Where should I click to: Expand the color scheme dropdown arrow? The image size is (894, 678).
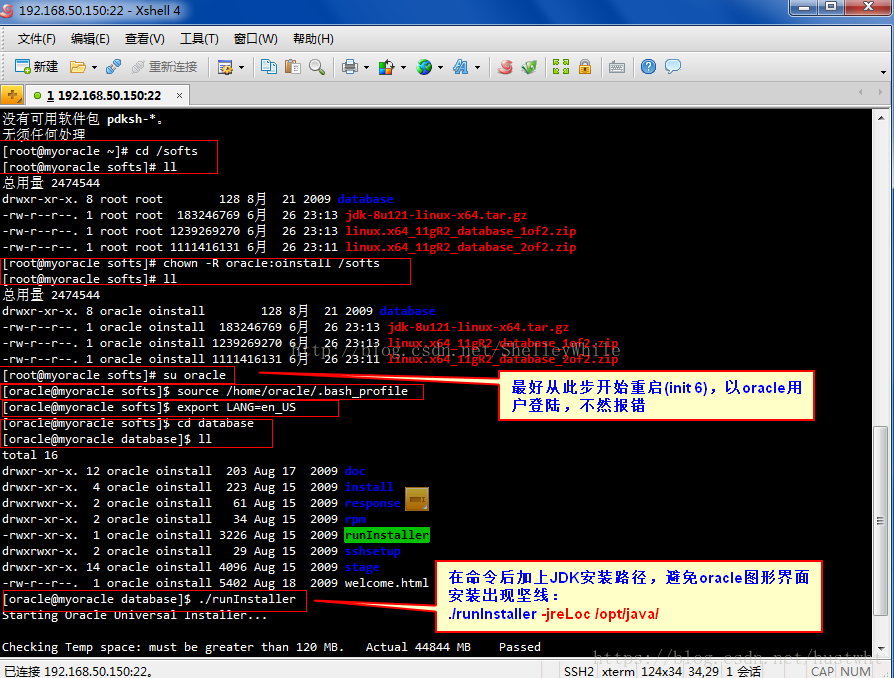point(403,67)
